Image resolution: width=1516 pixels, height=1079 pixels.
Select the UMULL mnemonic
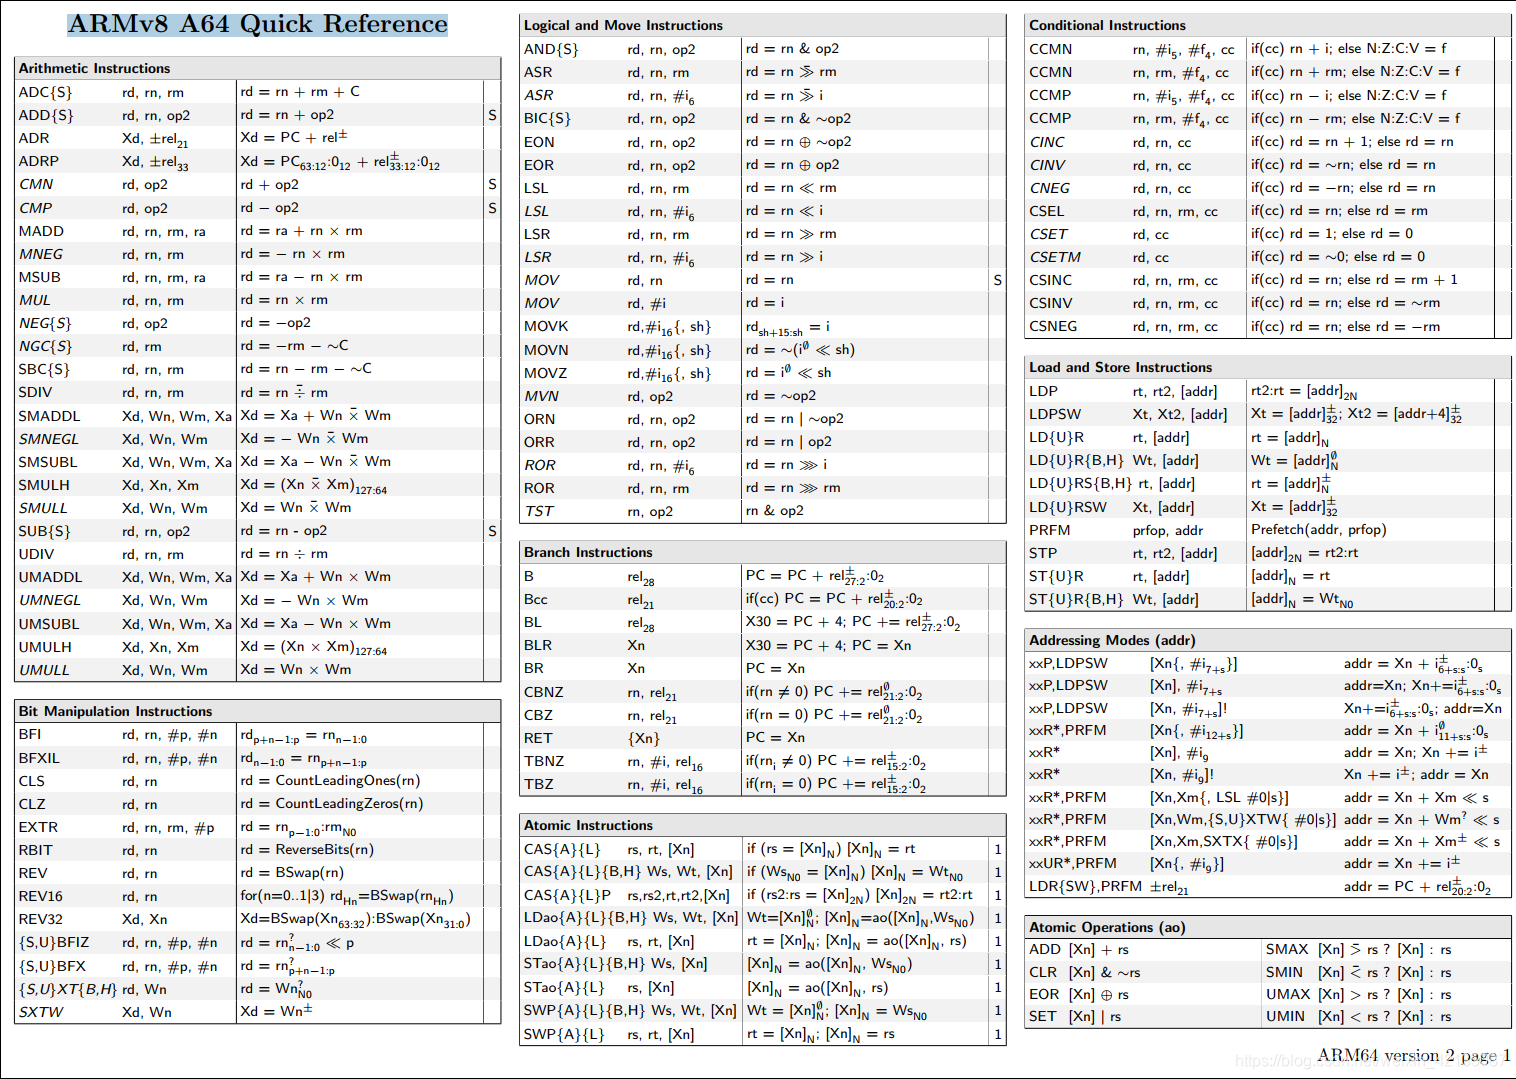click(x=44, y=670)
